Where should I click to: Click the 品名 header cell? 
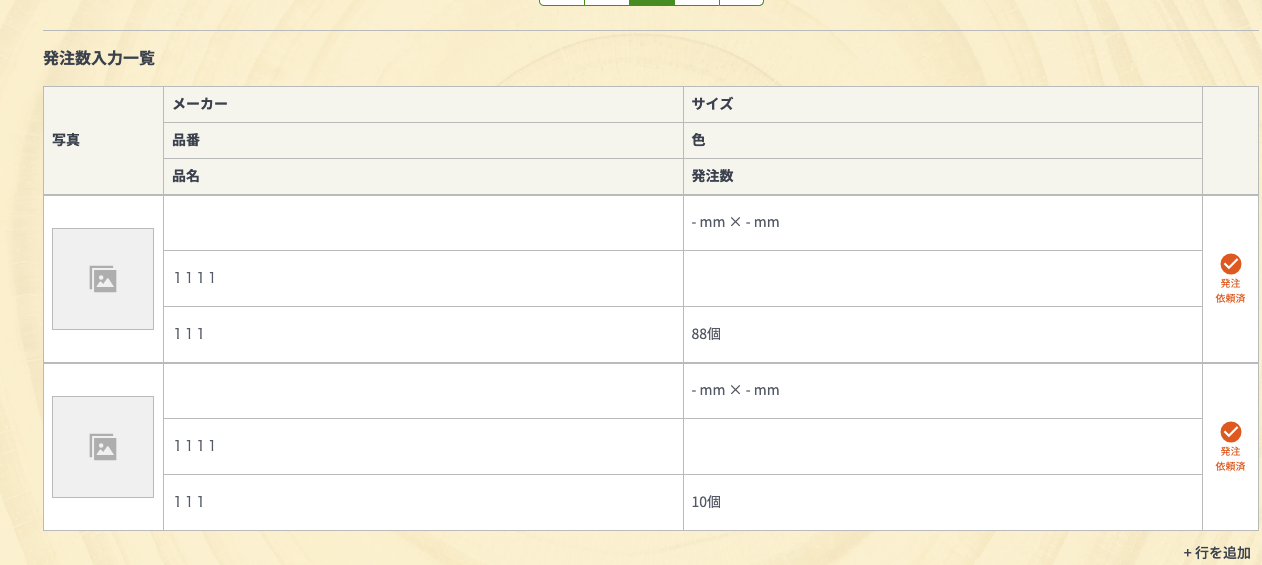pos(423,176)
